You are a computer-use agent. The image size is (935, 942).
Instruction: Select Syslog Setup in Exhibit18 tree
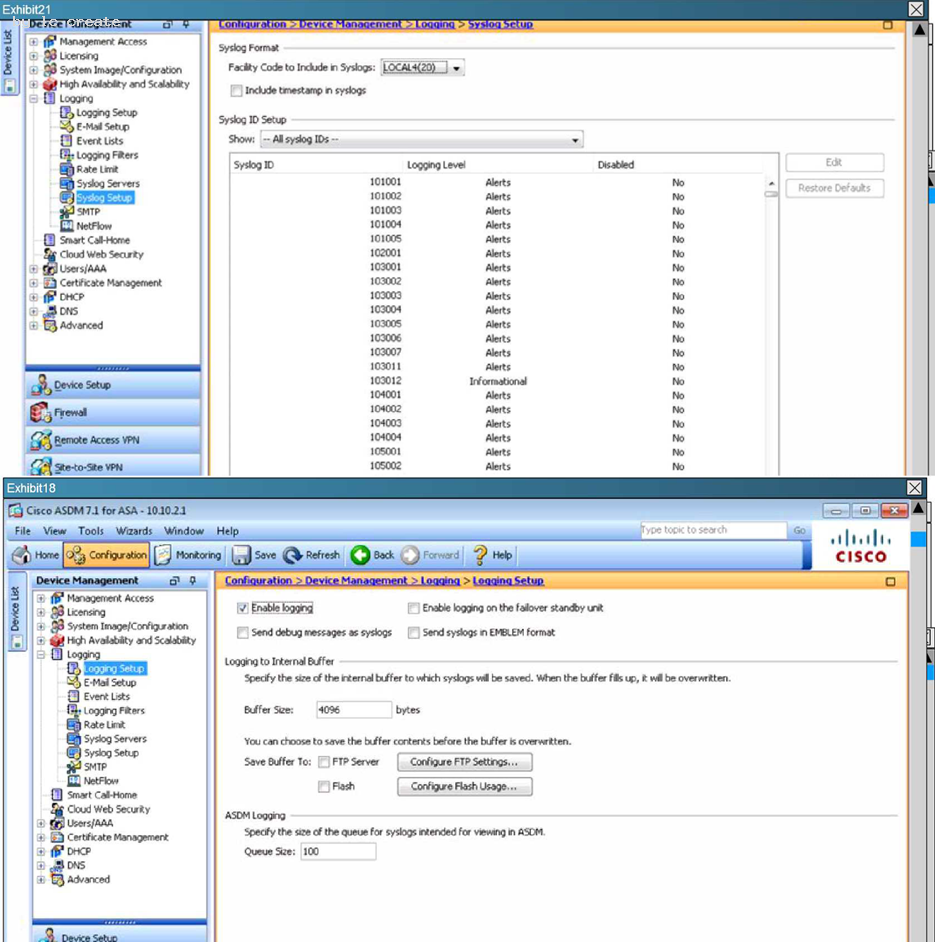point(111,753)
